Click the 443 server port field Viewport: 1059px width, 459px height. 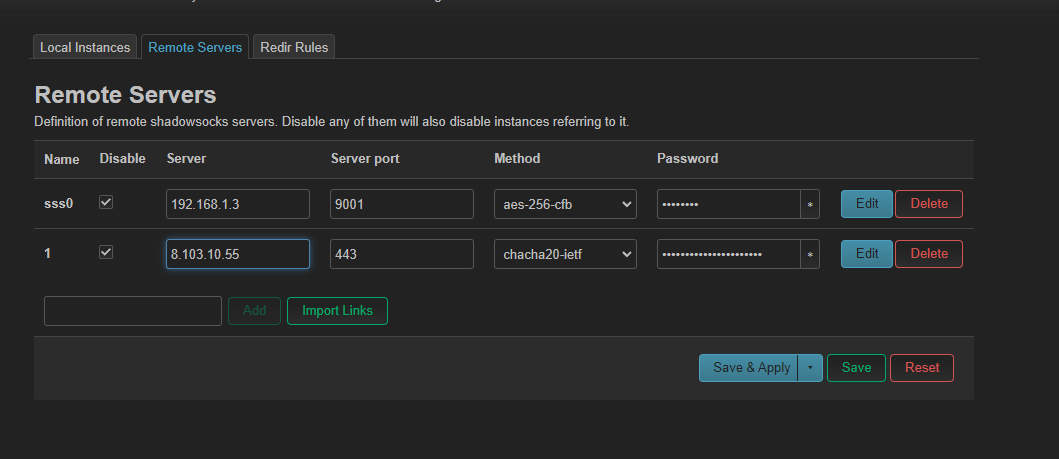(402, 254)
